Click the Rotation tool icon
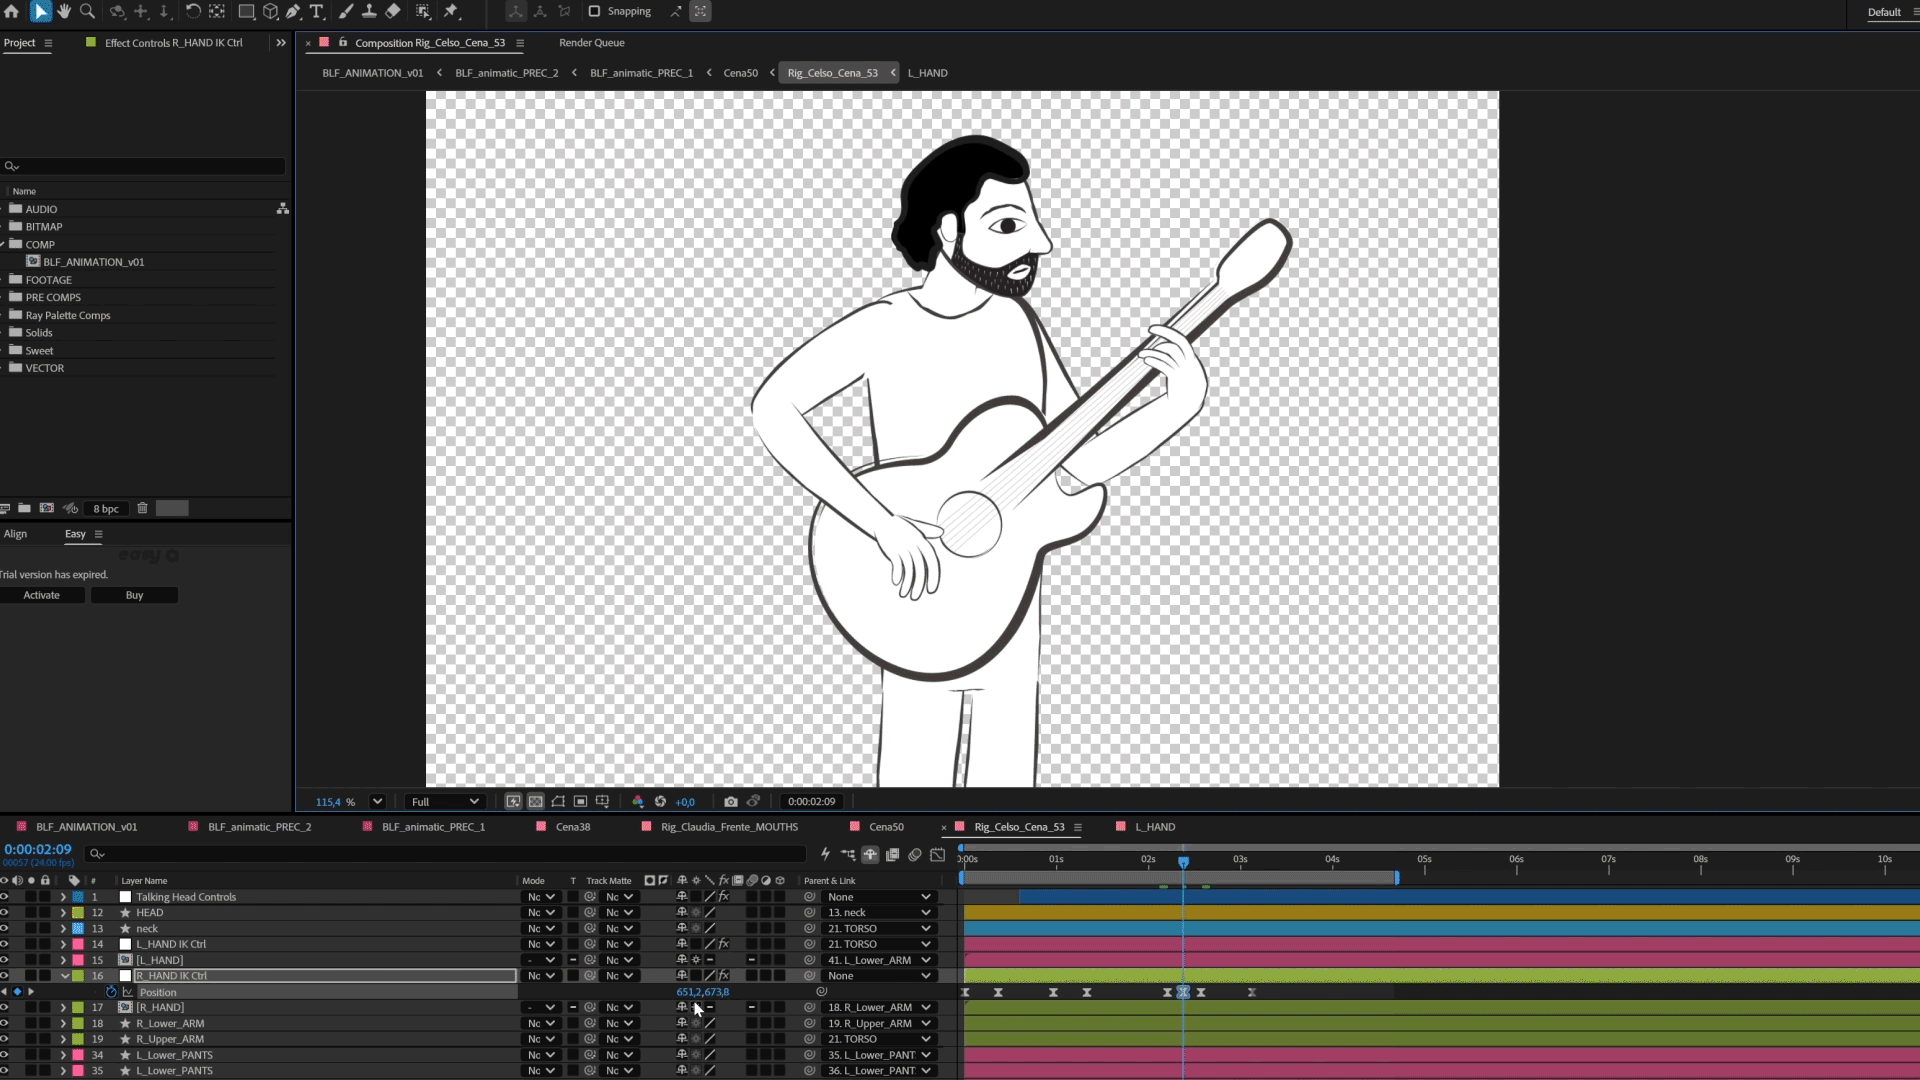 tap(193, 11)
